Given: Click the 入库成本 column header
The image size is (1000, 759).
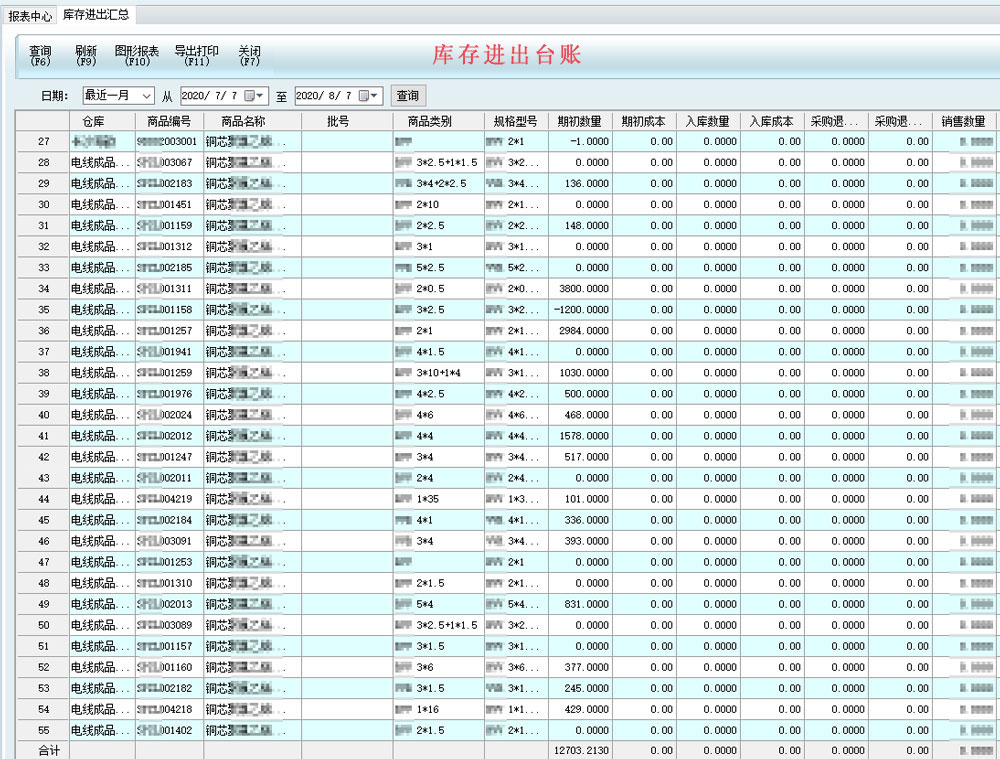Looking at the screenshot, I should click(772, 121).
